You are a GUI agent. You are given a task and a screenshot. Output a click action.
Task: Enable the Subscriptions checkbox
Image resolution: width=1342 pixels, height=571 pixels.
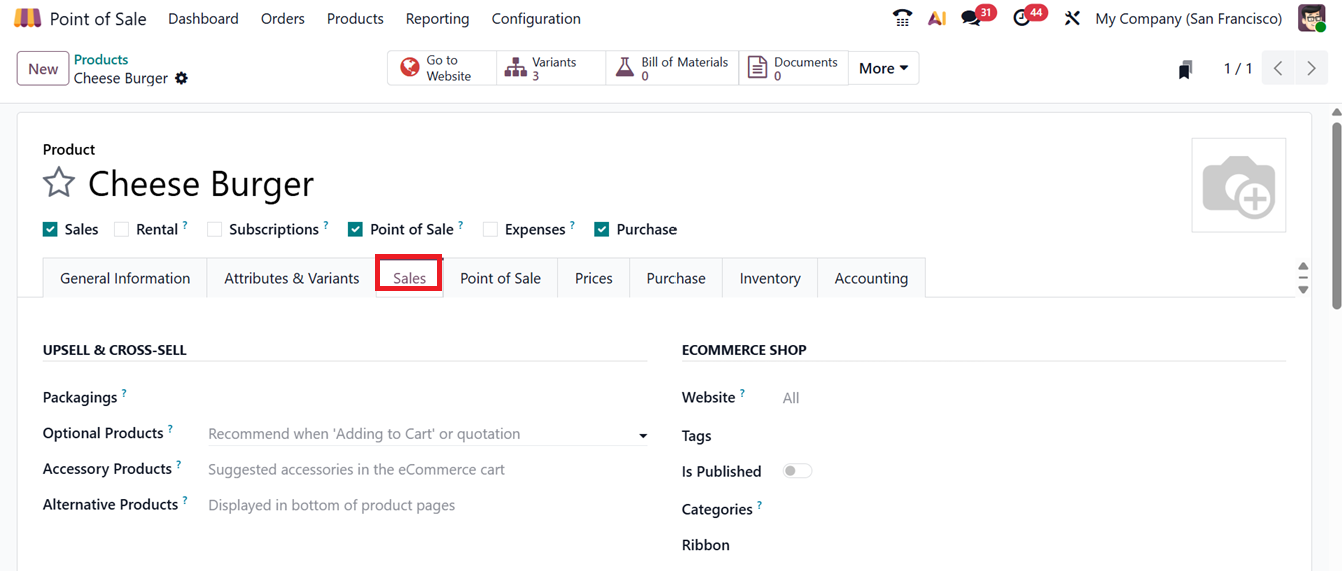[x=214, y=229]
